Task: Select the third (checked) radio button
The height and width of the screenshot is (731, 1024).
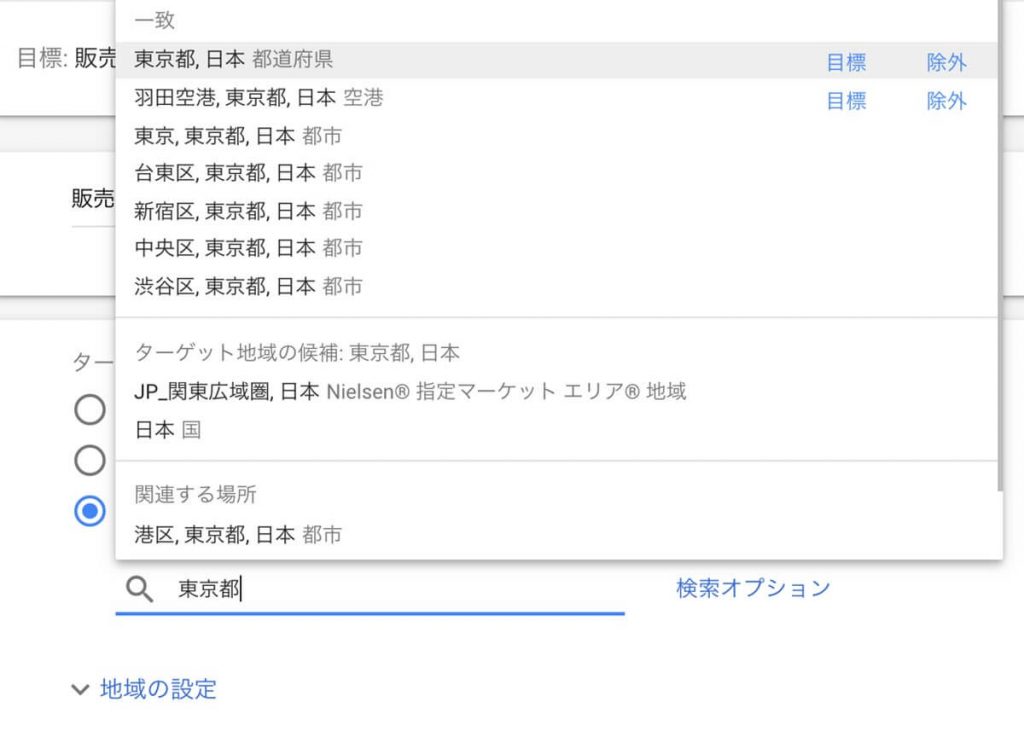Action: click(x=90, y=511)
